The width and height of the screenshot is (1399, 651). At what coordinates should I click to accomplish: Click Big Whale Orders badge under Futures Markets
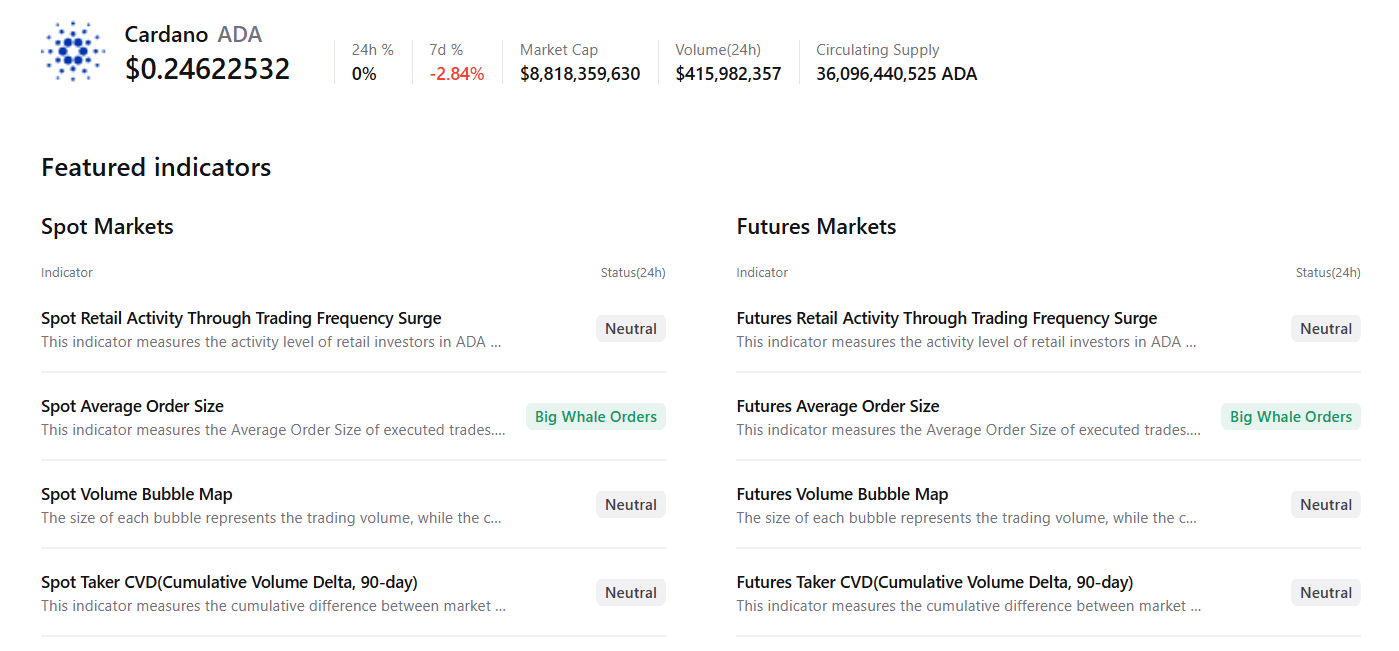coord(1291,417)
